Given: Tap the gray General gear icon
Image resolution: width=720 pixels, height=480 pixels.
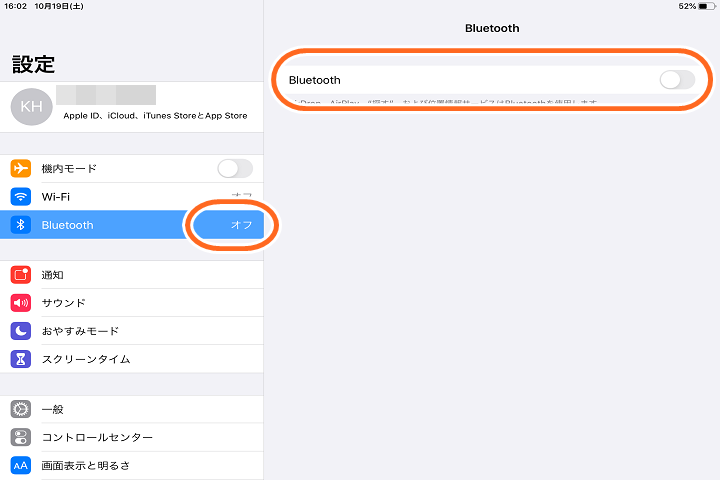Looking at the screenshot, I should coord(21,409).
